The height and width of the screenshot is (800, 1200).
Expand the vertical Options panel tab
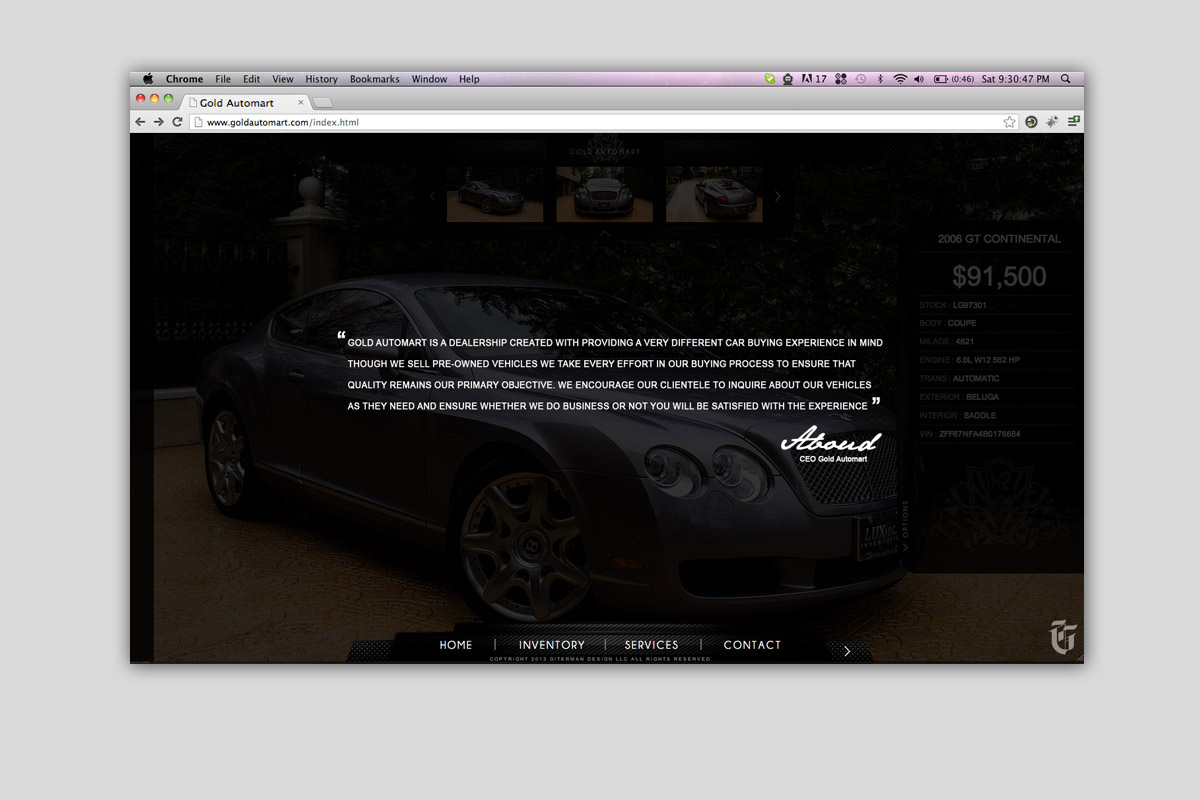point(906,526)
